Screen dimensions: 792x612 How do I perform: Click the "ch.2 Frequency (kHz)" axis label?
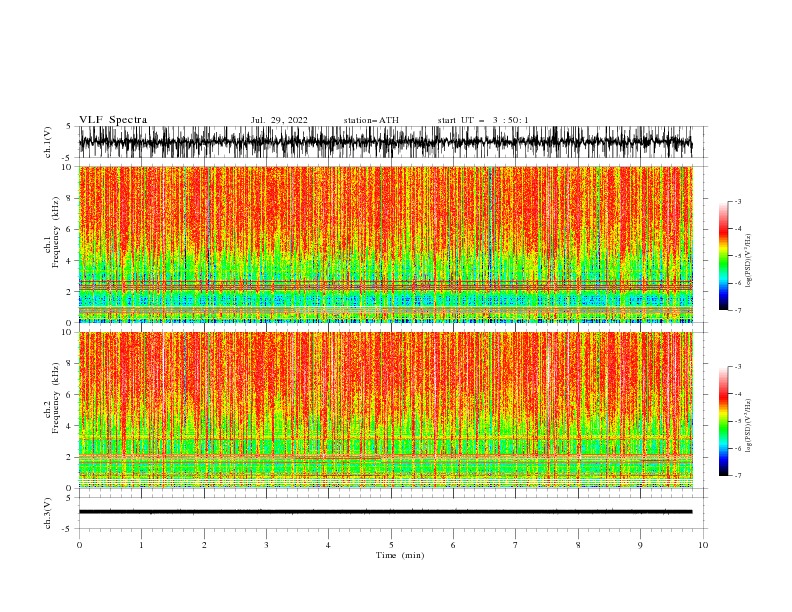(52, 398)
